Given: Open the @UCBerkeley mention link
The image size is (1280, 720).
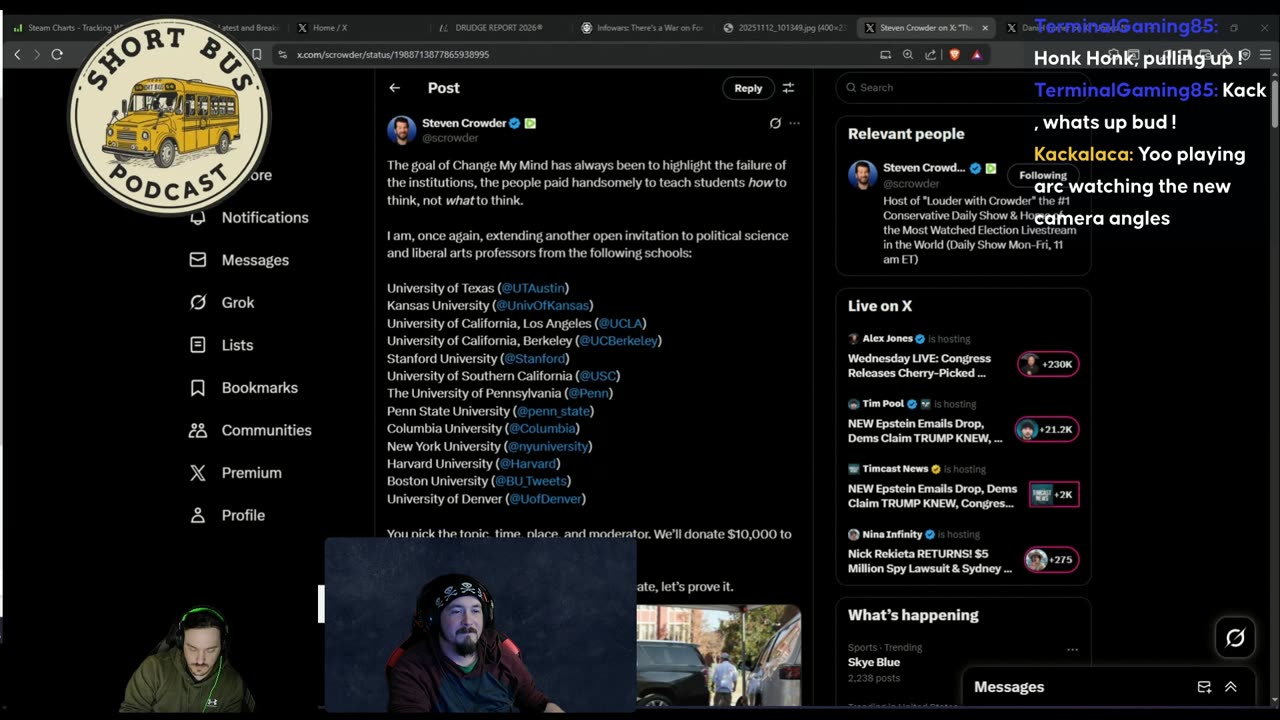Looking at the screenshot, I should [618, 340].
